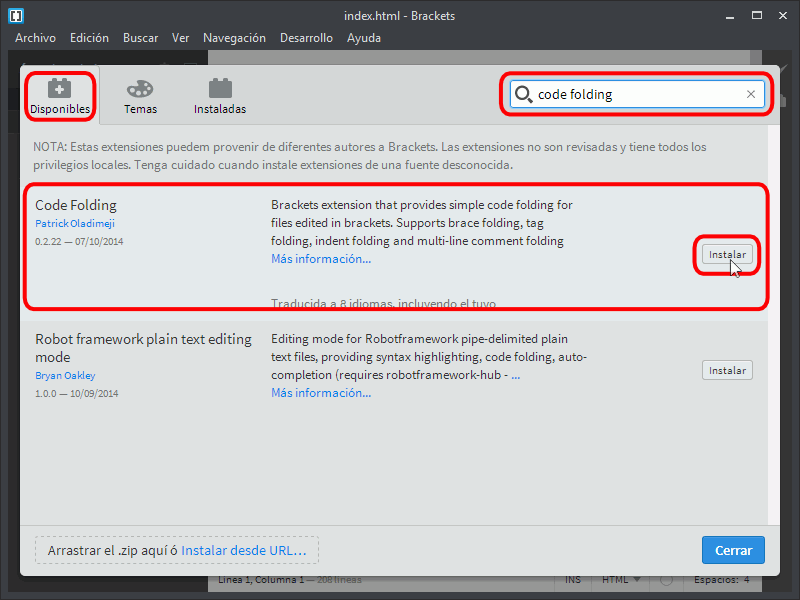Open the Edición menu

(89, 38)
